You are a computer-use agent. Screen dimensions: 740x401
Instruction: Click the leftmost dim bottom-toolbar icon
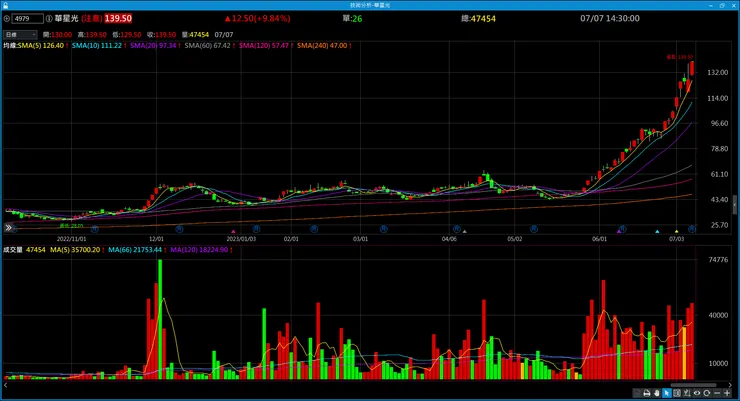pyautogui.click(x=637, y=393)
